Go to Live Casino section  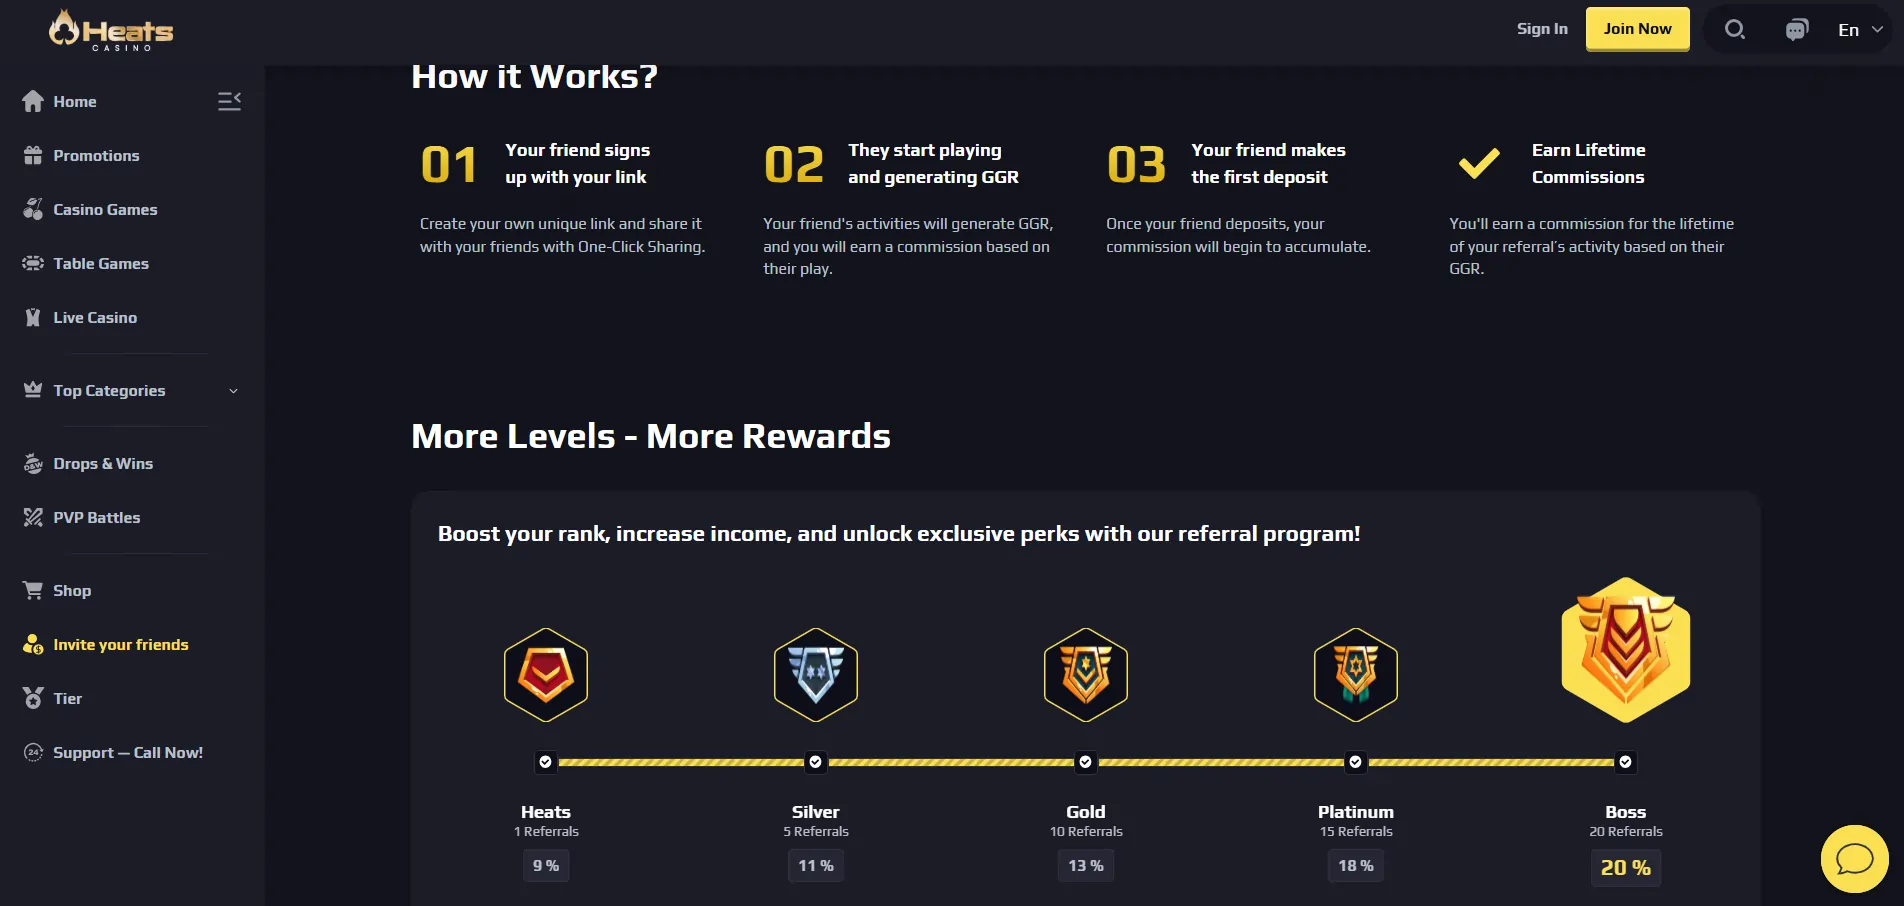pyautogui.click(x=95, y=318)
